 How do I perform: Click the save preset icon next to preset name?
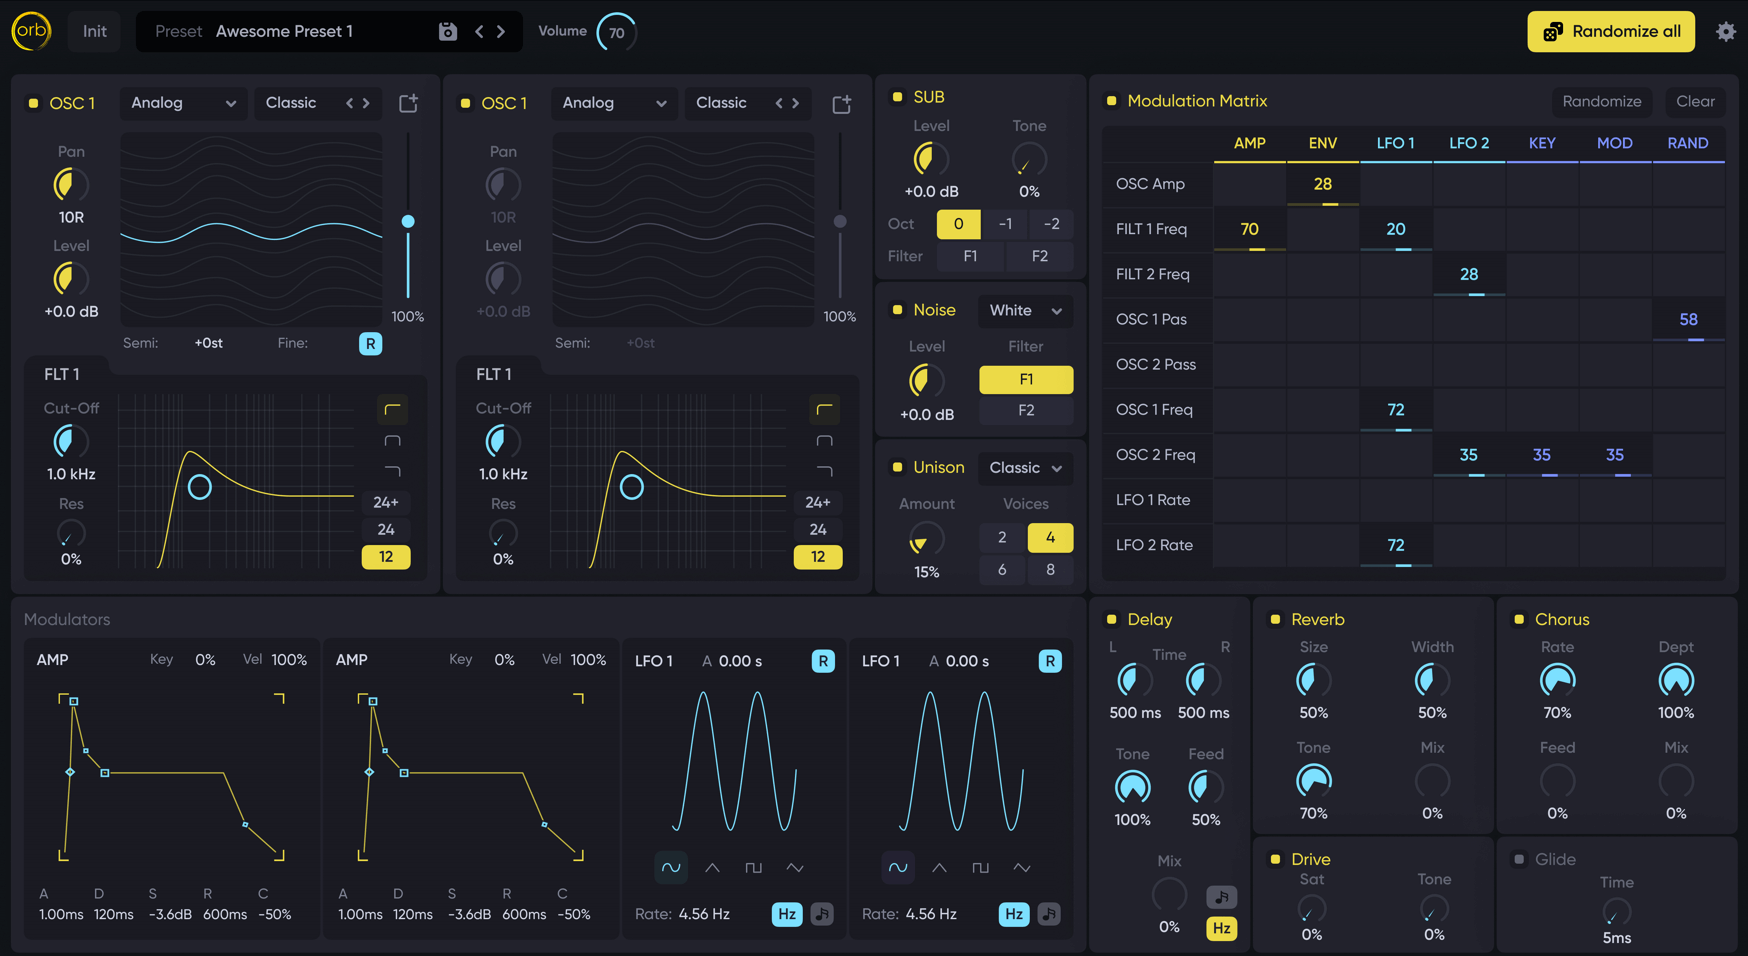[x=447, y=31]
